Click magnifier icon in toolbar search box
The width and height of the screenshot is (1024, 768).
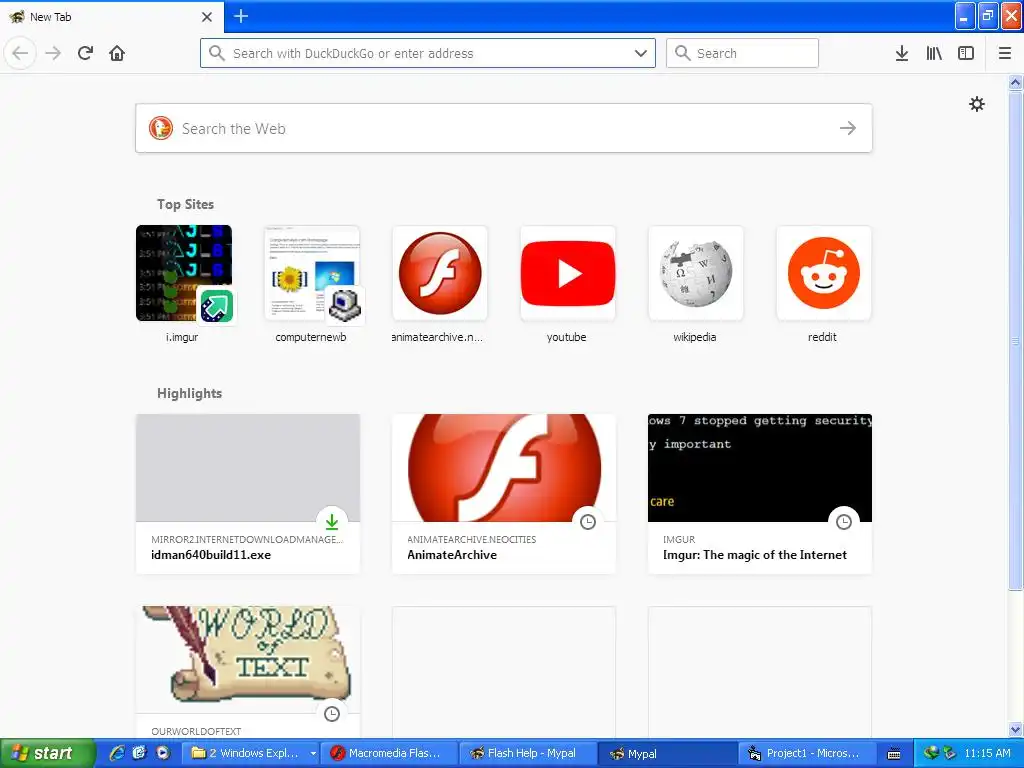point(682,53)
